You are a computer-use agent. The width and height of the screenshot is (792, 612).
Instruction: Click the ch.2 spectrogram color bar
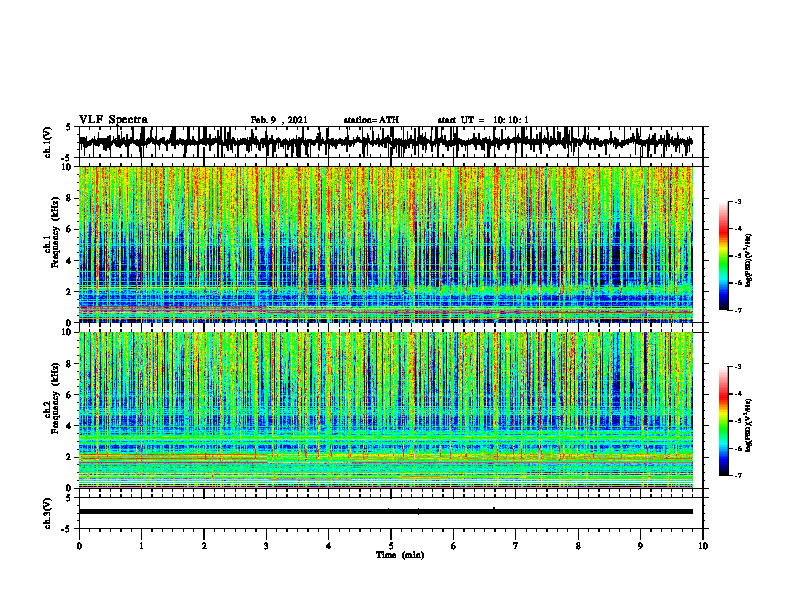point(723,421)
